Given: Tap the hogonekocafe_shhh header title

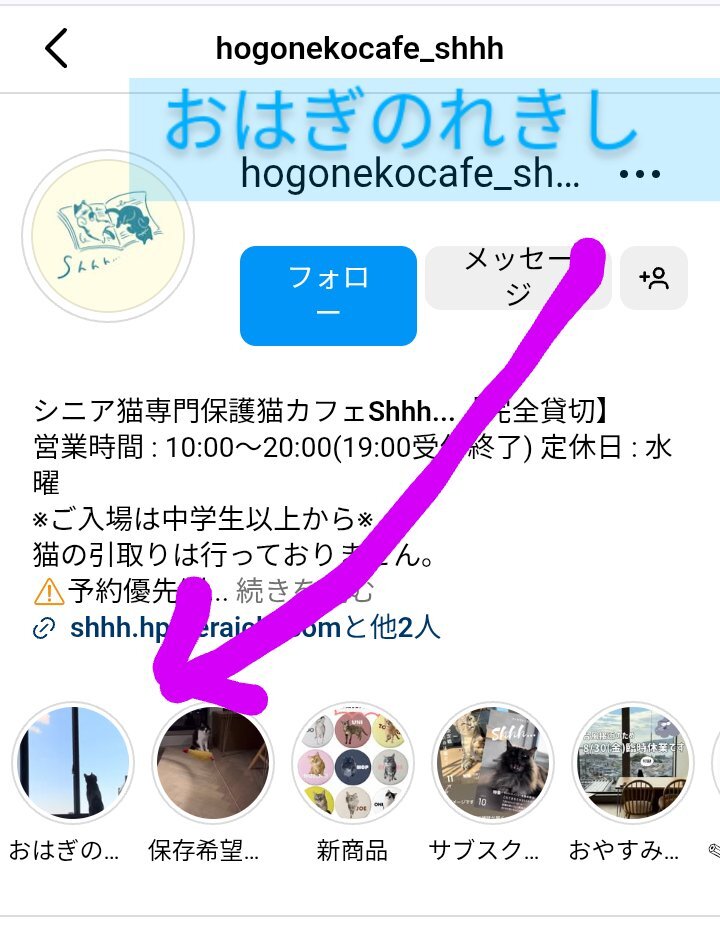Looking at the screenshot, I should pos(359,49).
